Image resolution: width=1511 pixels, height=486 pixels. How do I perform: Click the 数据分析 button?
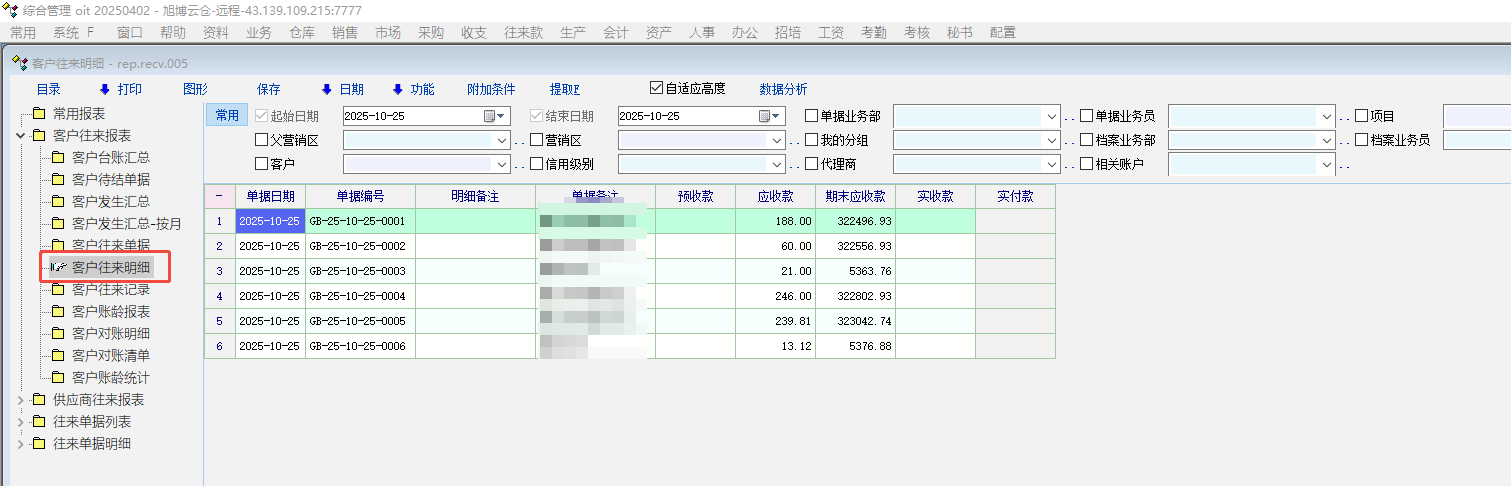point(783,89)
